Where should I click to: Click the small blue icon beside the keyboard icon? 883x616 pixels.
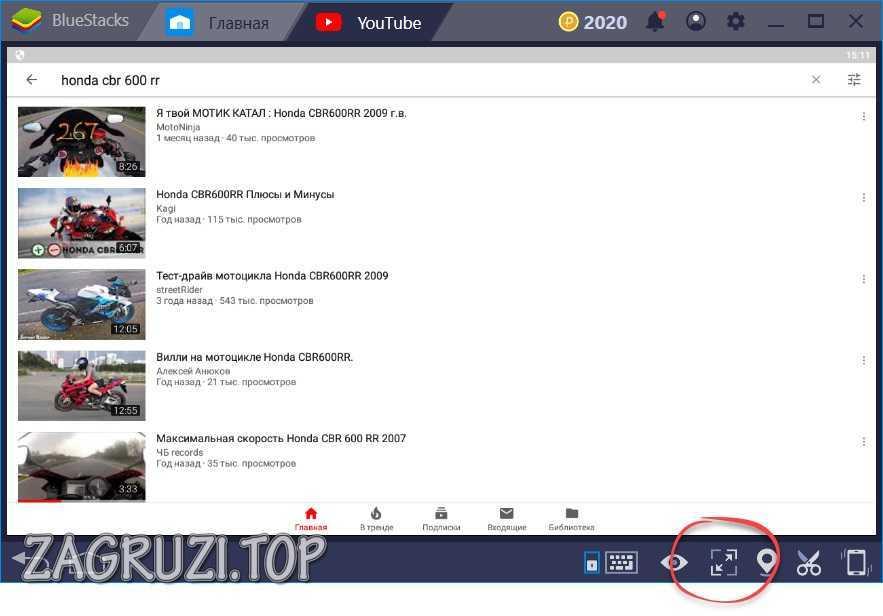coord(591,563)
